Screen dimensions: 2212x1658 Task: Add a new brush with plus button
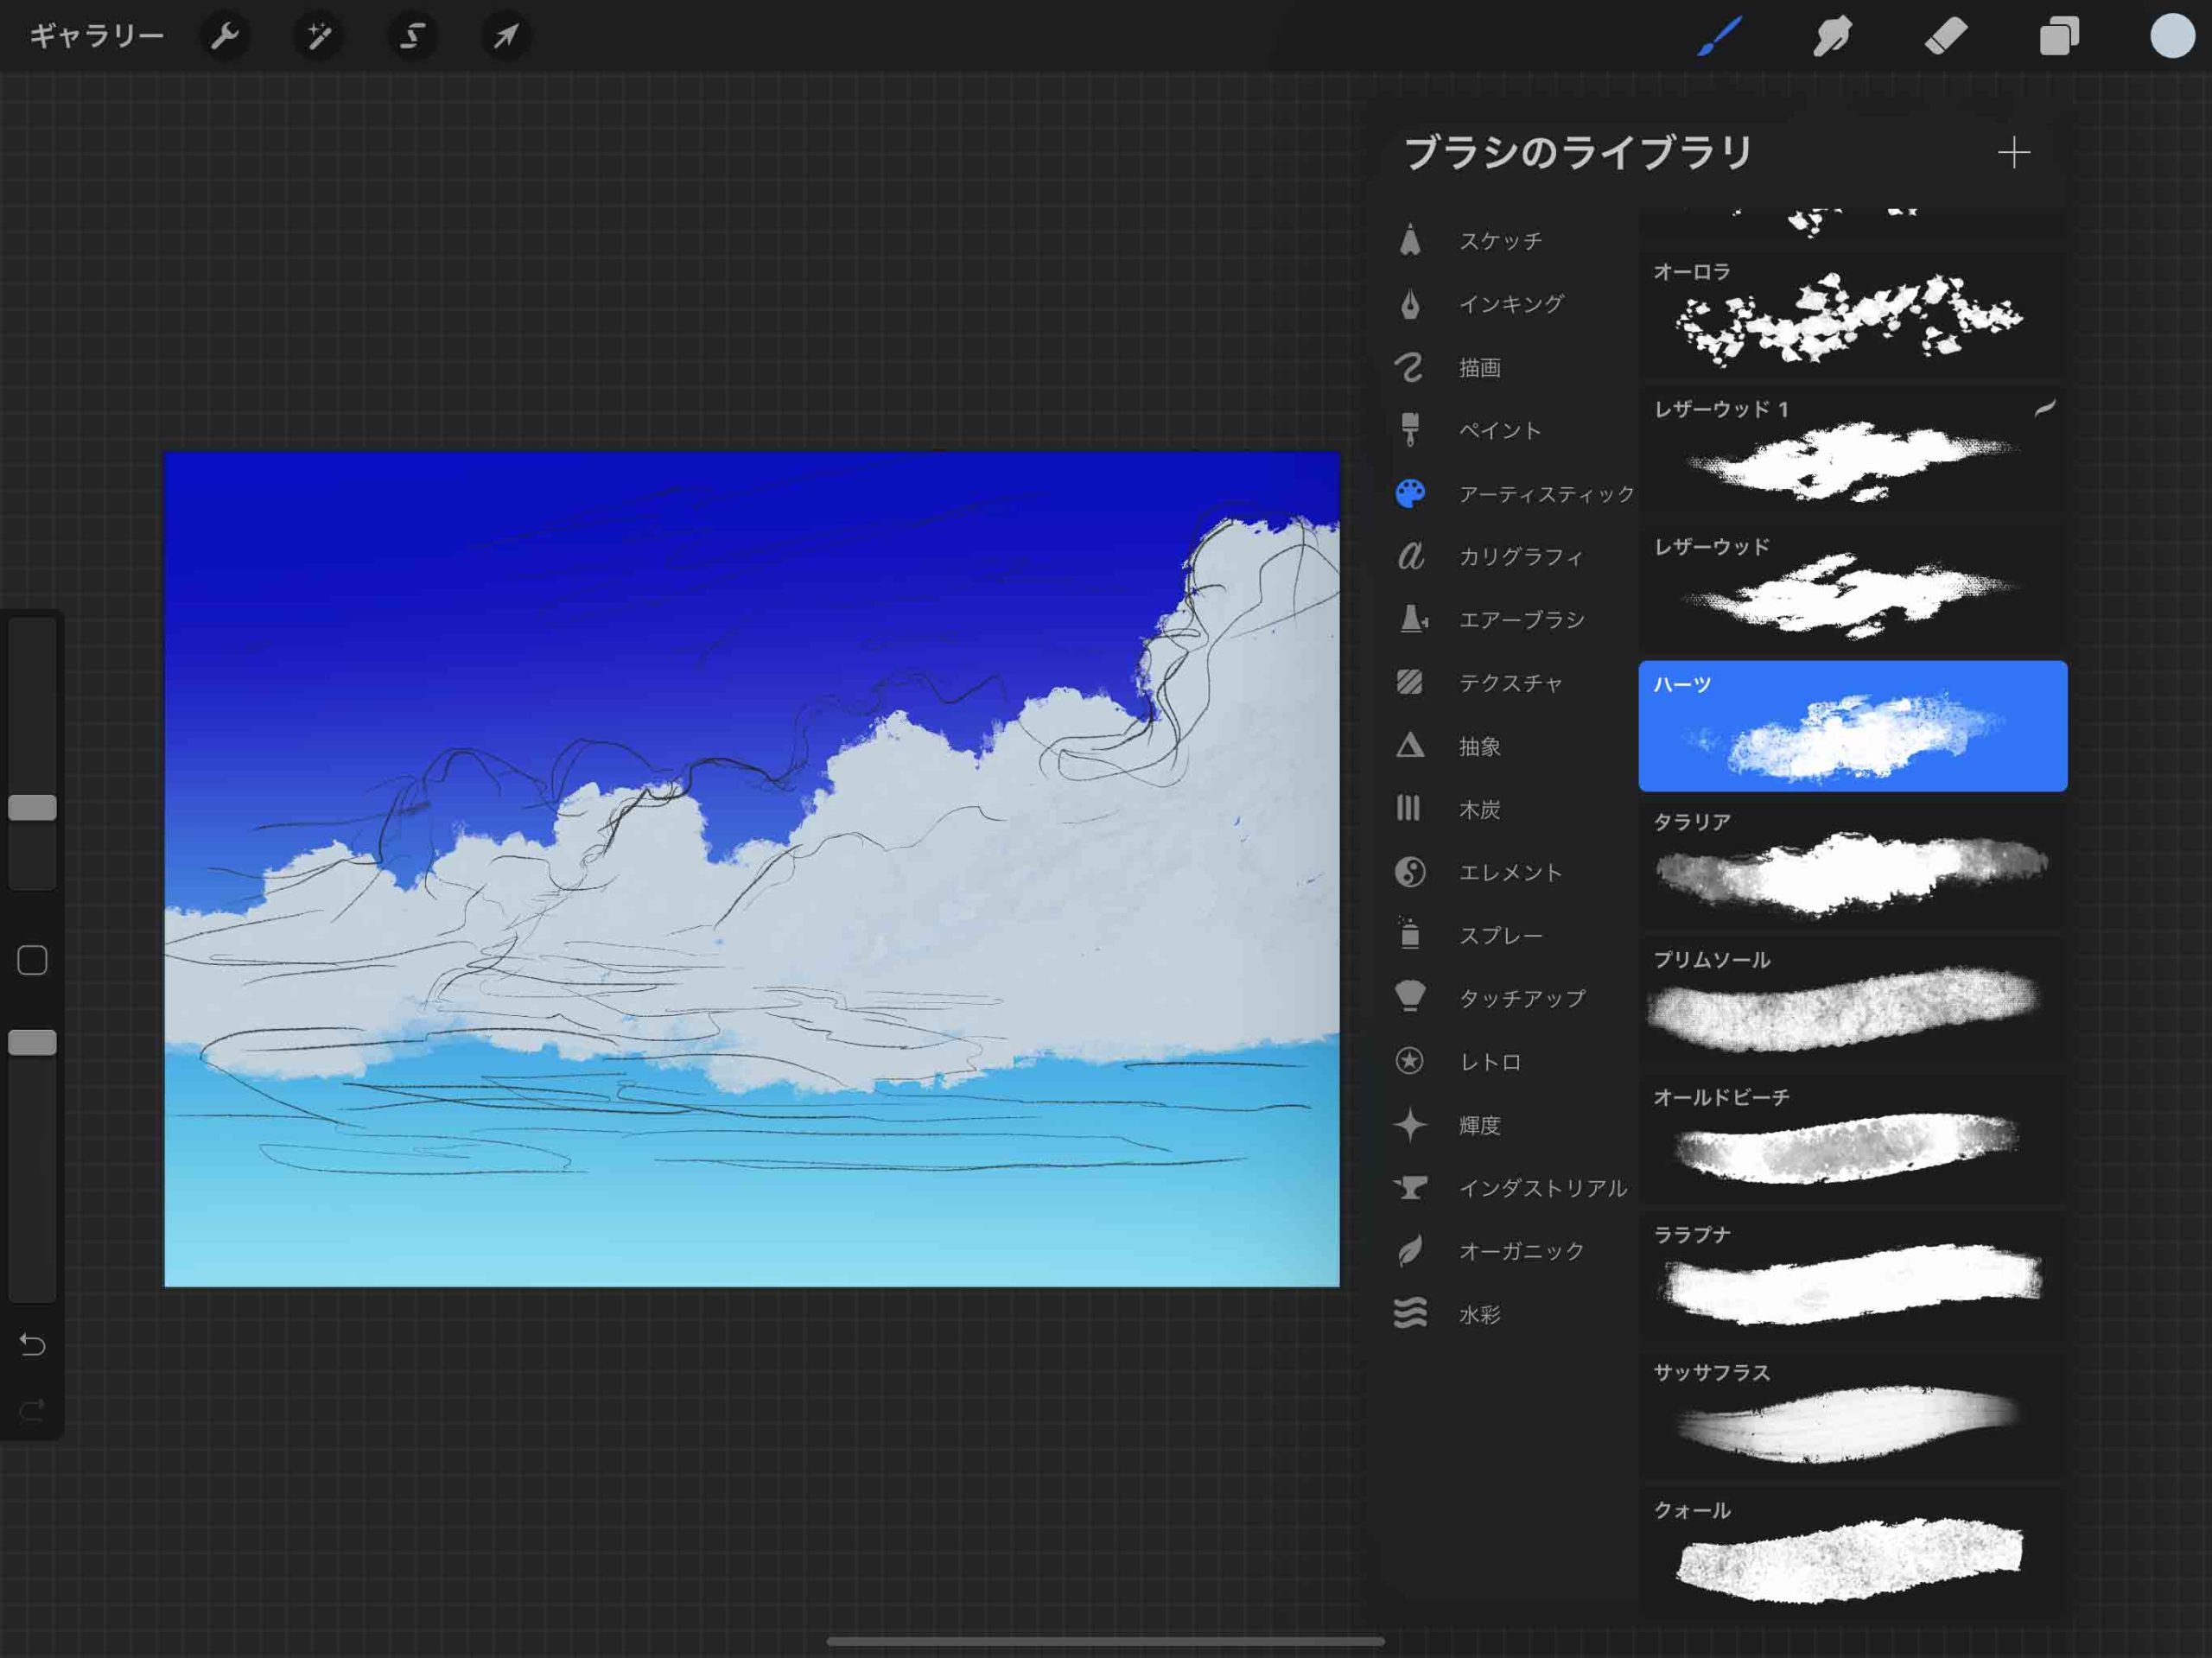pos(2013,153)
